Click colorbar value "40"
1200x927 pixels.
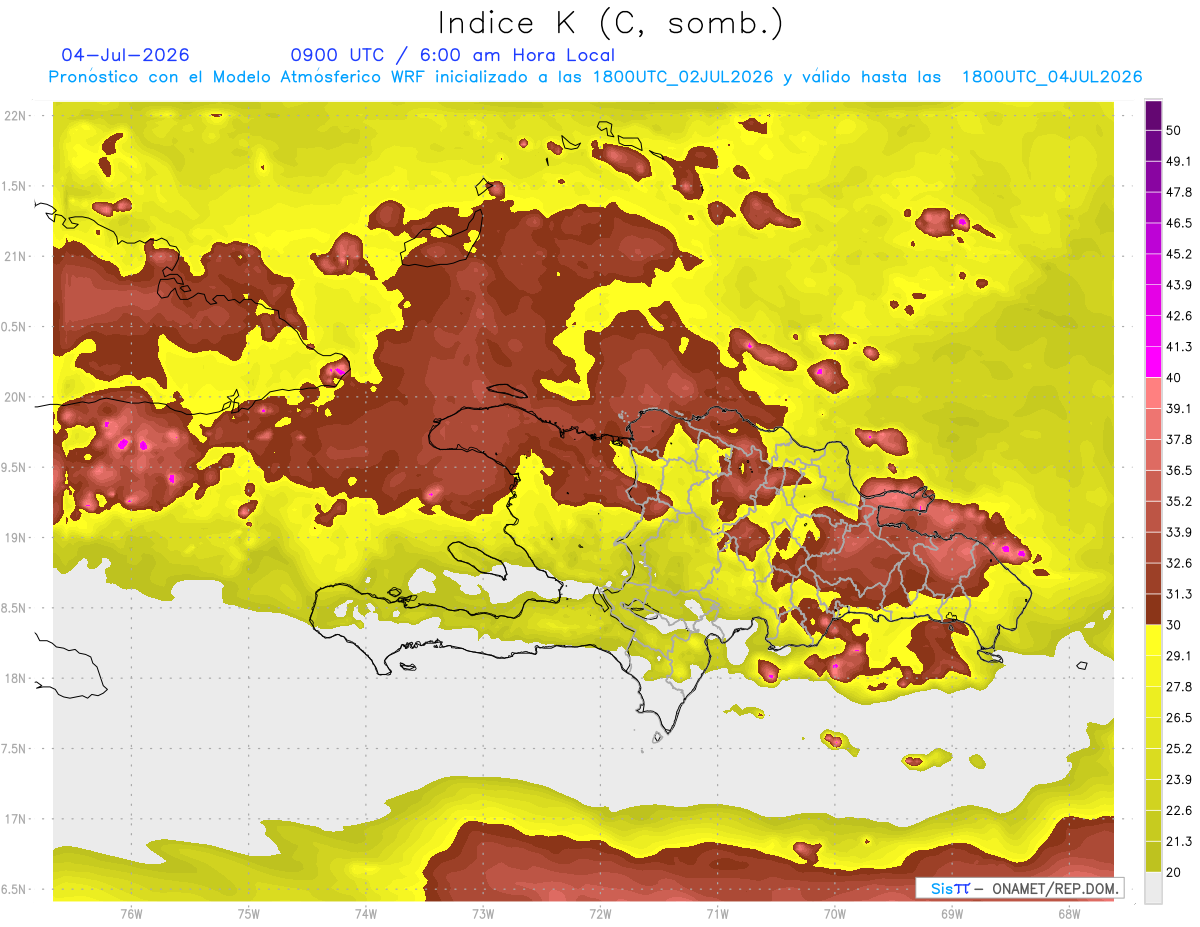(1174, 378)
